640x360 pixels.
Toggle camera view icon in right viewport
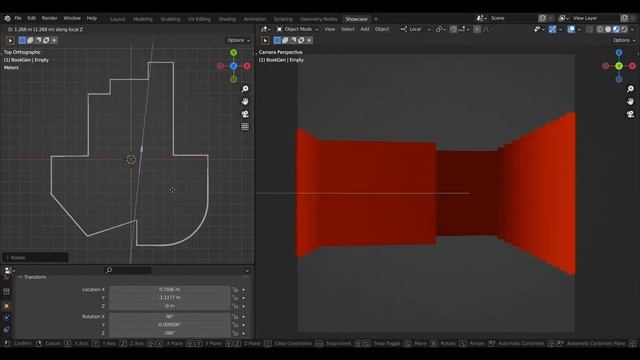click(x=631, y=114)
